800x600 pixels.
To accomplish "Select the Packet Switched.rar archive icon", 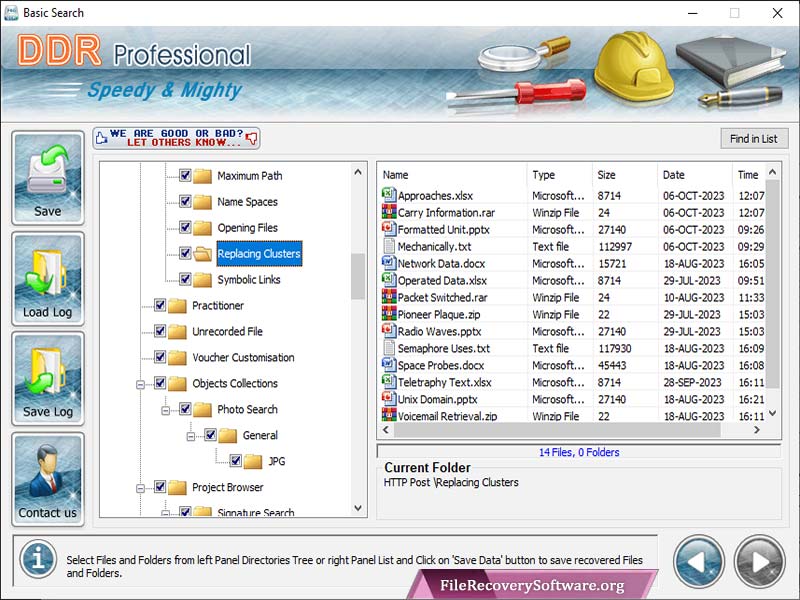I will coord(389,296).
